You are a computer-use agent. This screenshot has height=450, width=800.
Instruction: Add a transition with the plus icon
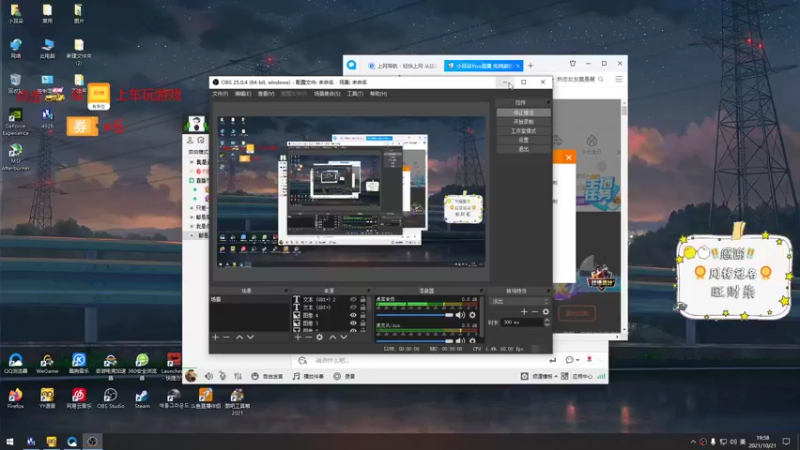[524, 312]
